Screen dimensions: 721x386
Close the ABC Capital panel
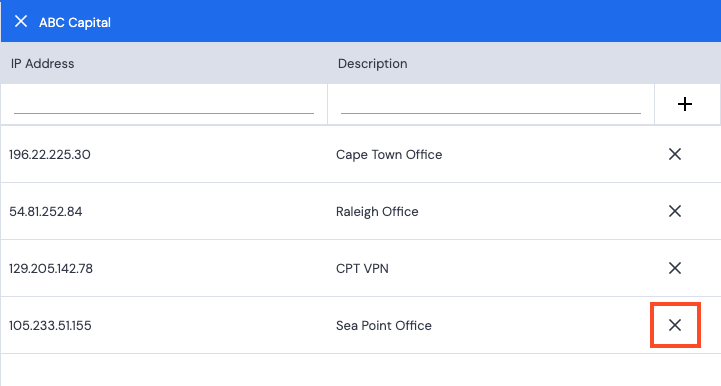tap(21, 21)
